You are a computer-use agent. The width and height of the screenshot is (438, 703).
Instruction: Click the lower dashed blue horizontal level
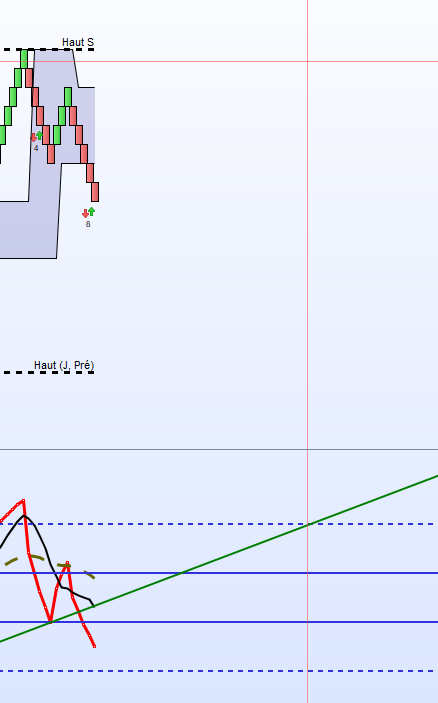(219, 671)
